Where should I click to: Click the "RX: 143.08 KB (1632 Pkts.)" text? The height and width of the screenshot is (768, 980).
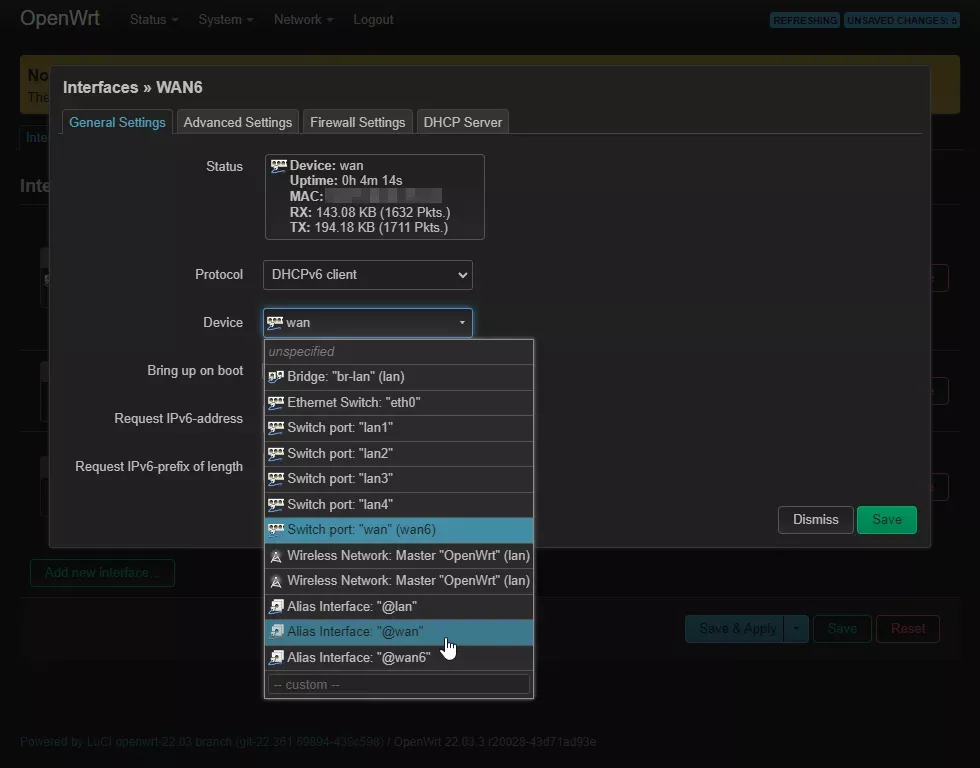point(370,212)
